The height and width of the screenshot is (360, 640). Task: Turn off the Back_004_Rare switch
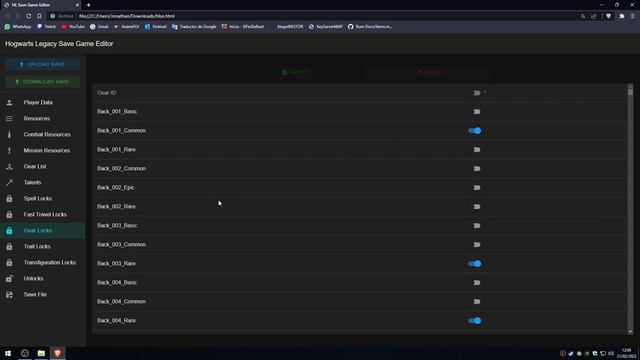point(475,320)
